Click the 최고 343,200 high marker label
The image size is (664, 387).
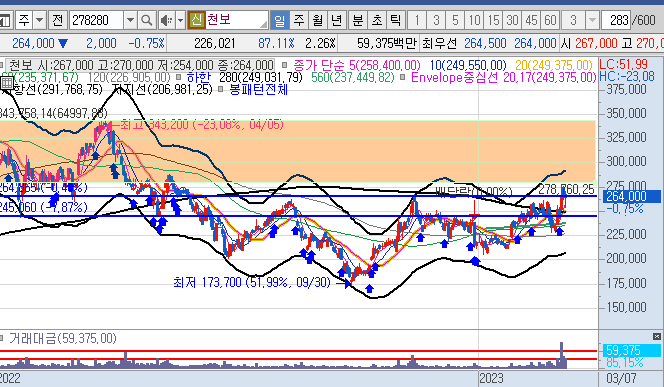(202, 124)
